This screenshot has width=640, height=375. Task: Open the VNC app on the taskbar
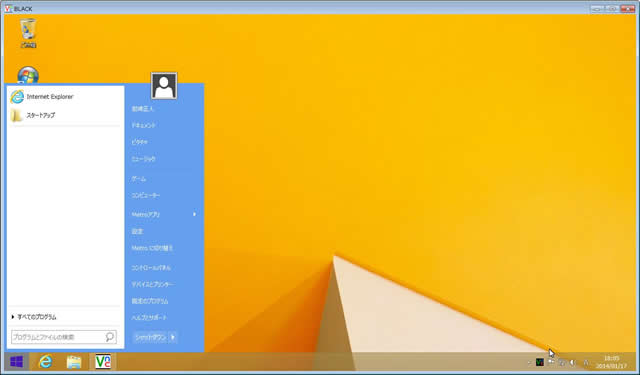pyautogui.click(x=103, y=362)
